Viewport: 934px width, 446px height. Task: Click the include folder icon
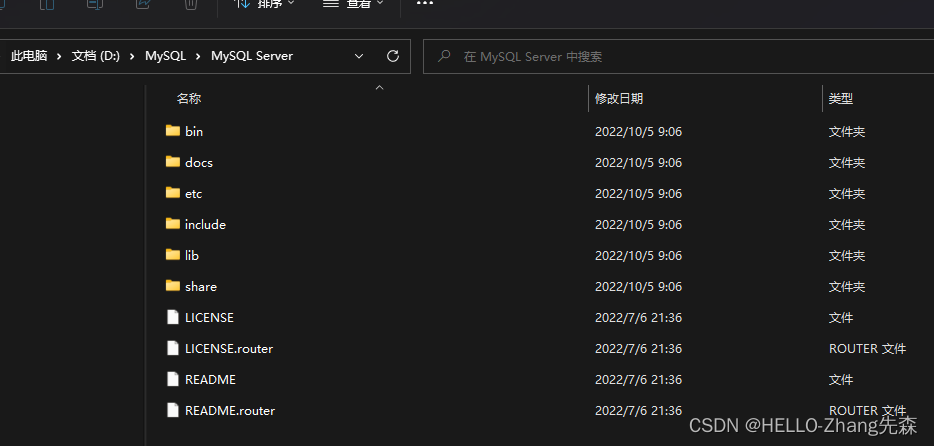173,223
